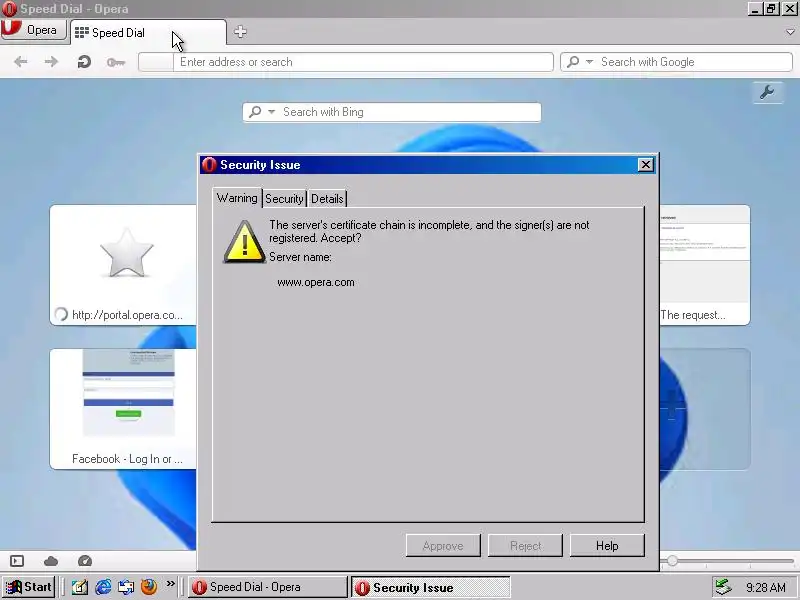Expand the Google search engine dropdown

point(589,62)
